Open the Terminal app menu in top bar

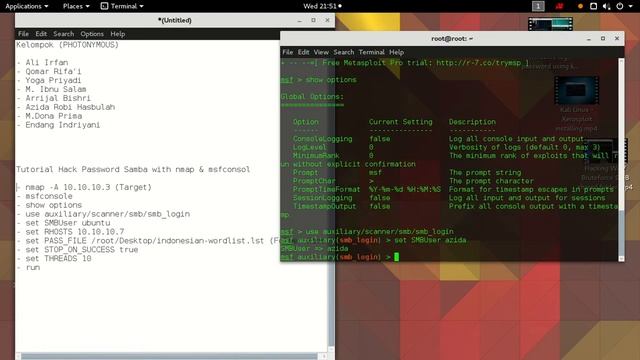[x=122, y=6]
